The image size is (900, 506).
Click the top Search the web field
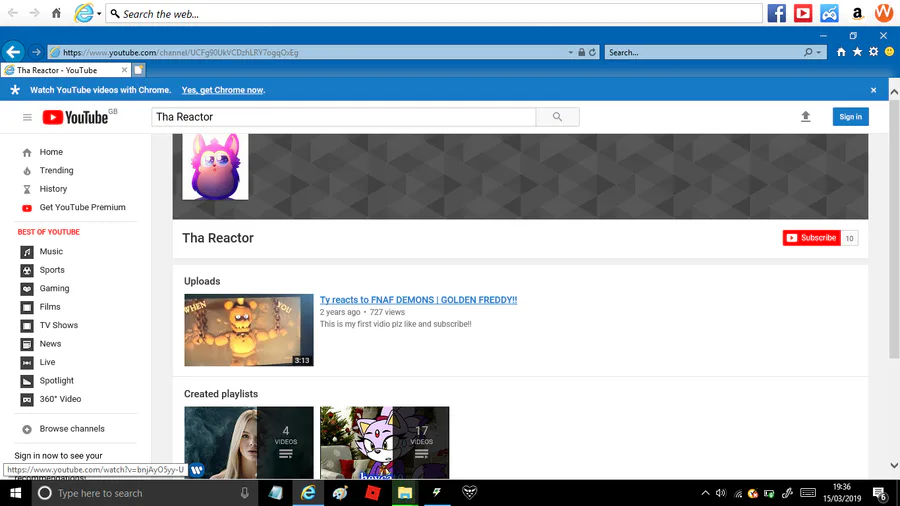point(434,14)
